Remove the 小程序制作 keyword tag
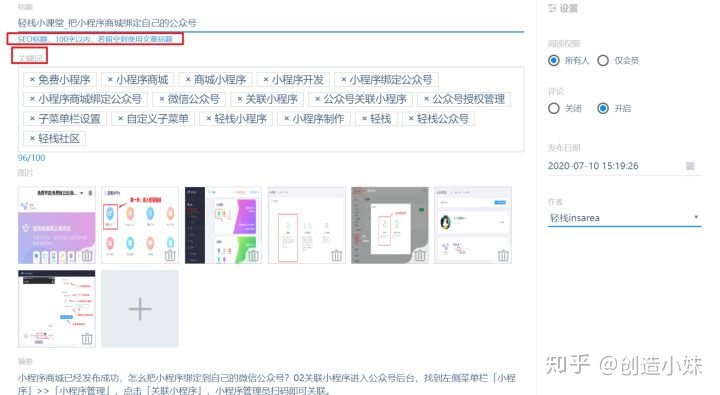 [287, 118]
